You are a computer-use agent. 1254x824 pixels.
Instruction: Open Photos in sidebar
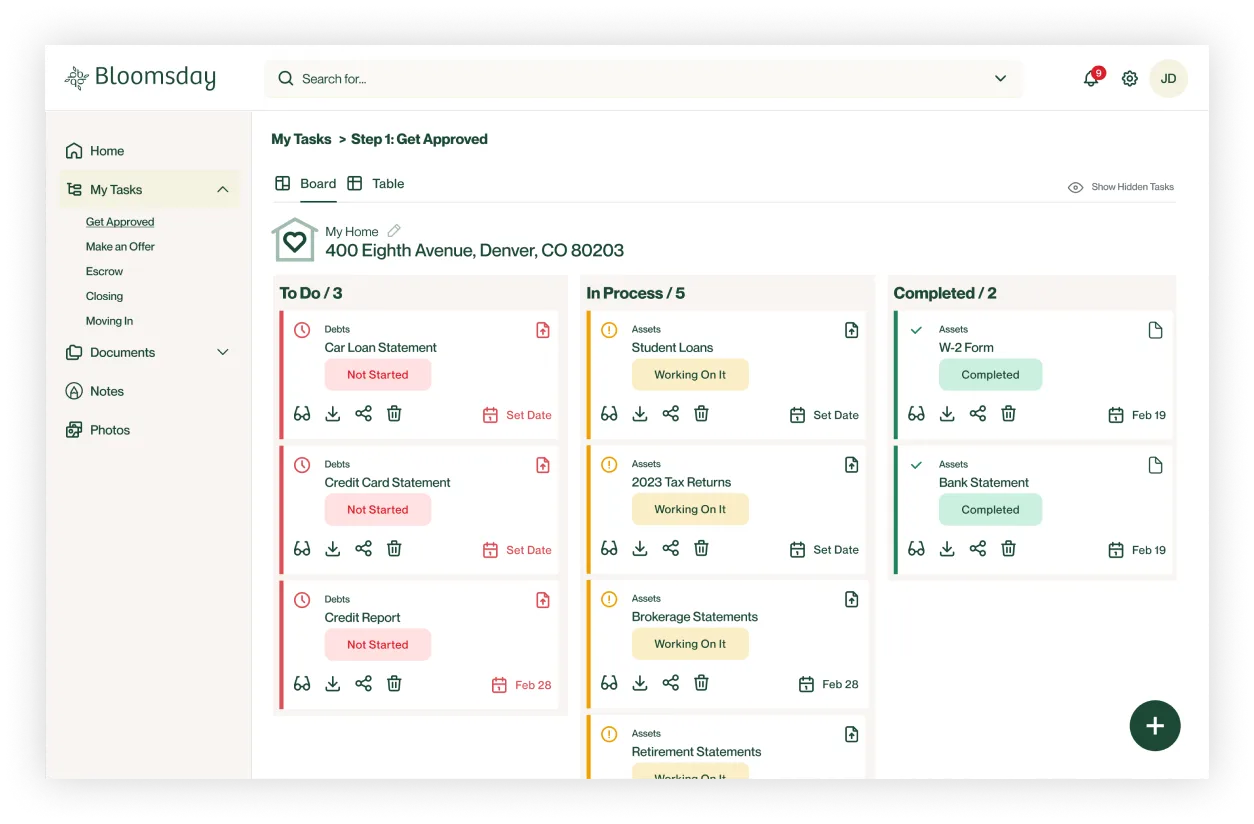pos(98,430)
